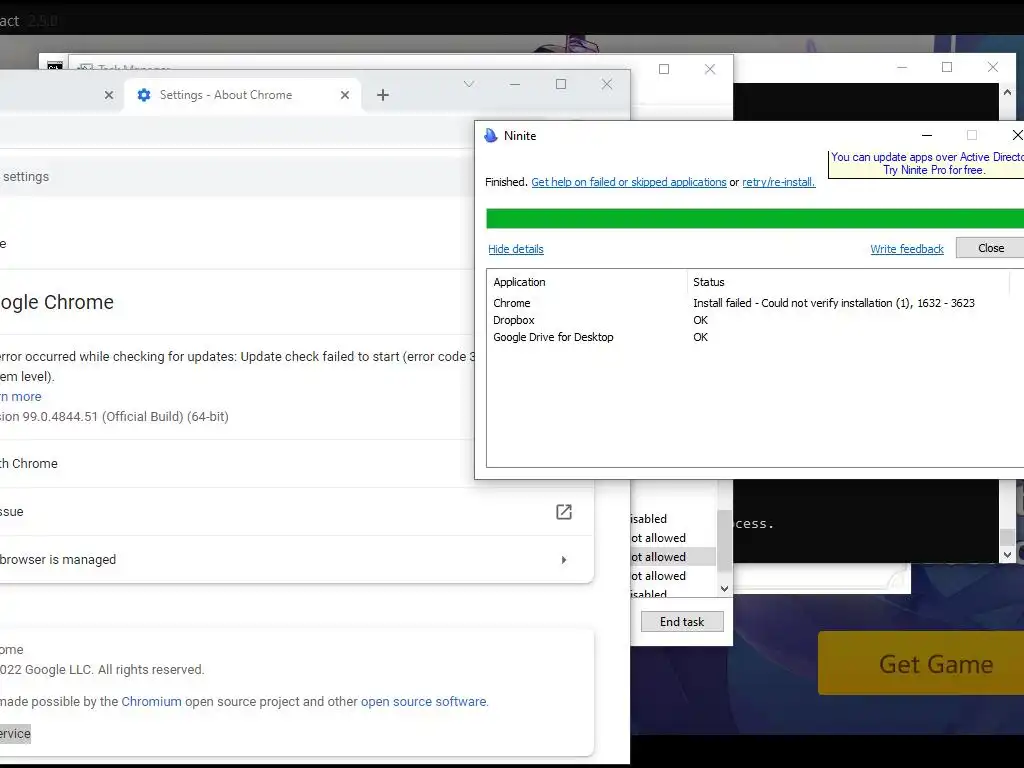This screenshot has width=1024, height=768.
Task: Click the retry/re-install link in Ninite
Action: click(x=778, y=182)
